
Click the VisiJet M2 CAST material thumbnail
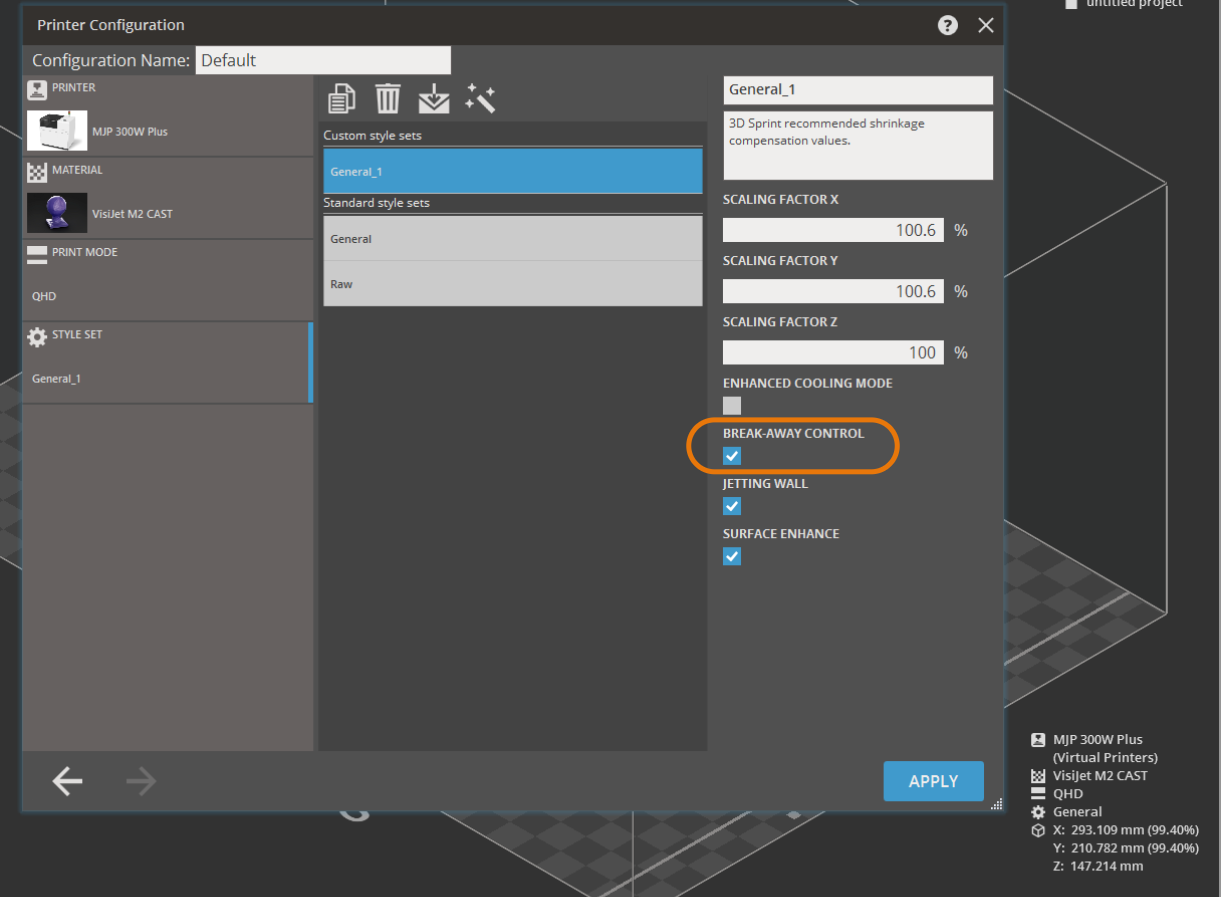pos(57,213)
